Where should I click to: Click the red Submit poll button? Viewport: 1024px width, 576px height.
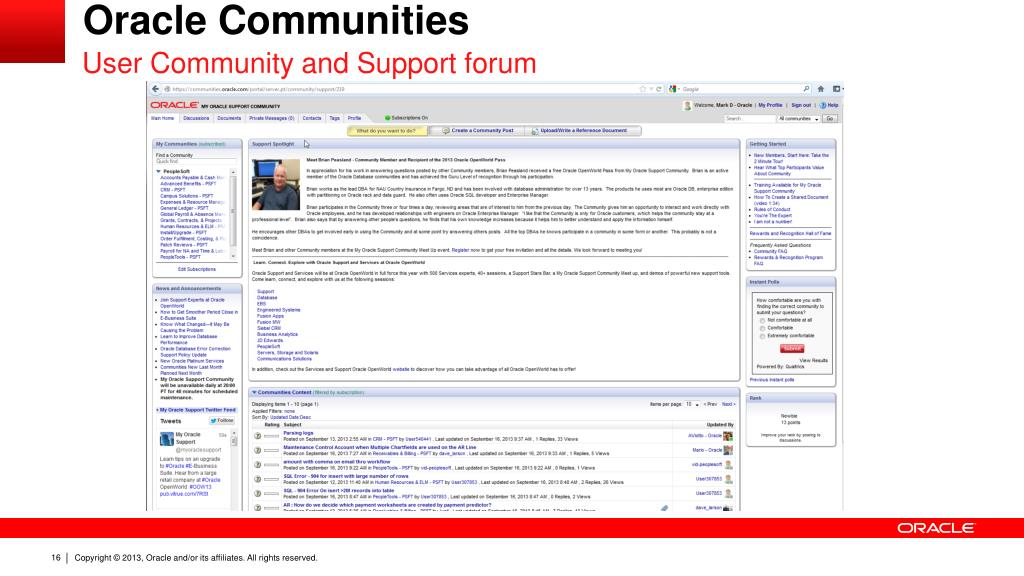coord(792,349)
